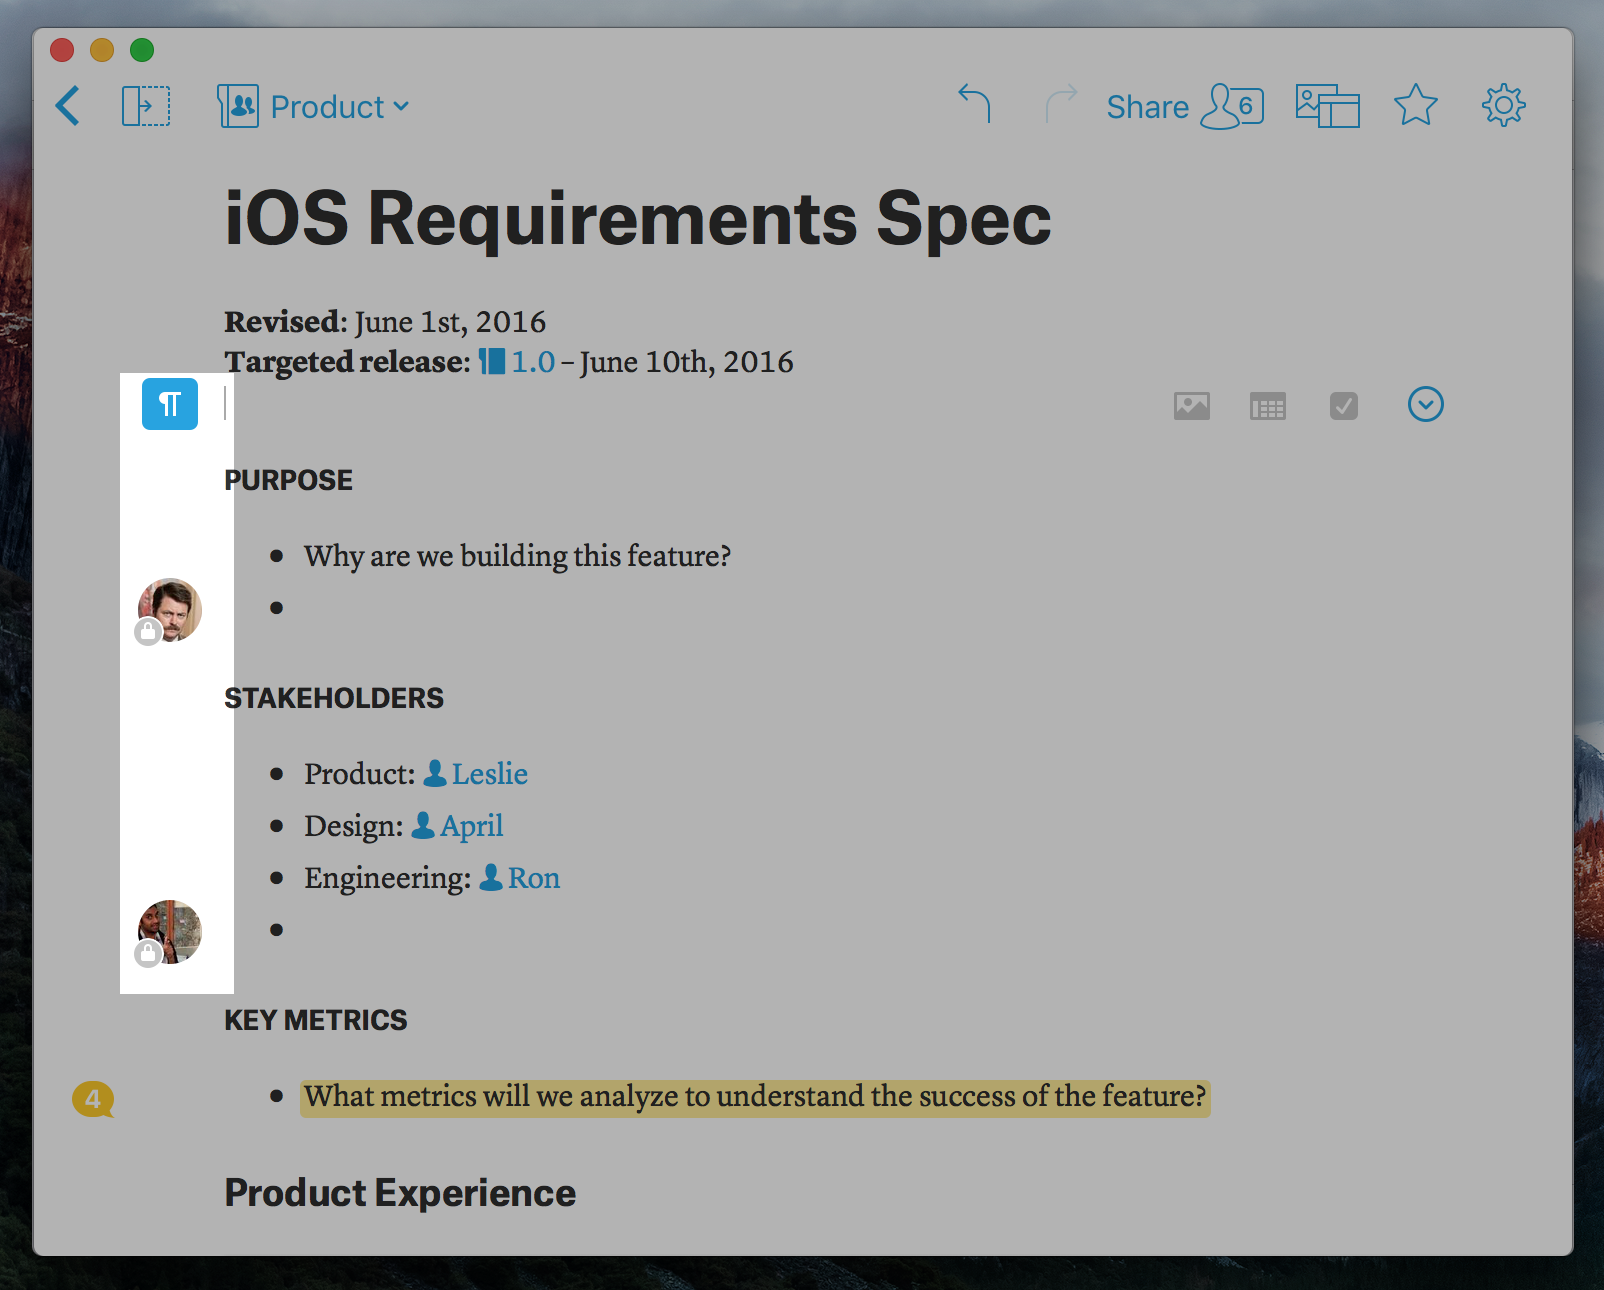Insert a checklist checkbox item
Screen dimensions: 1604x1290
[x=1343, y=406]
